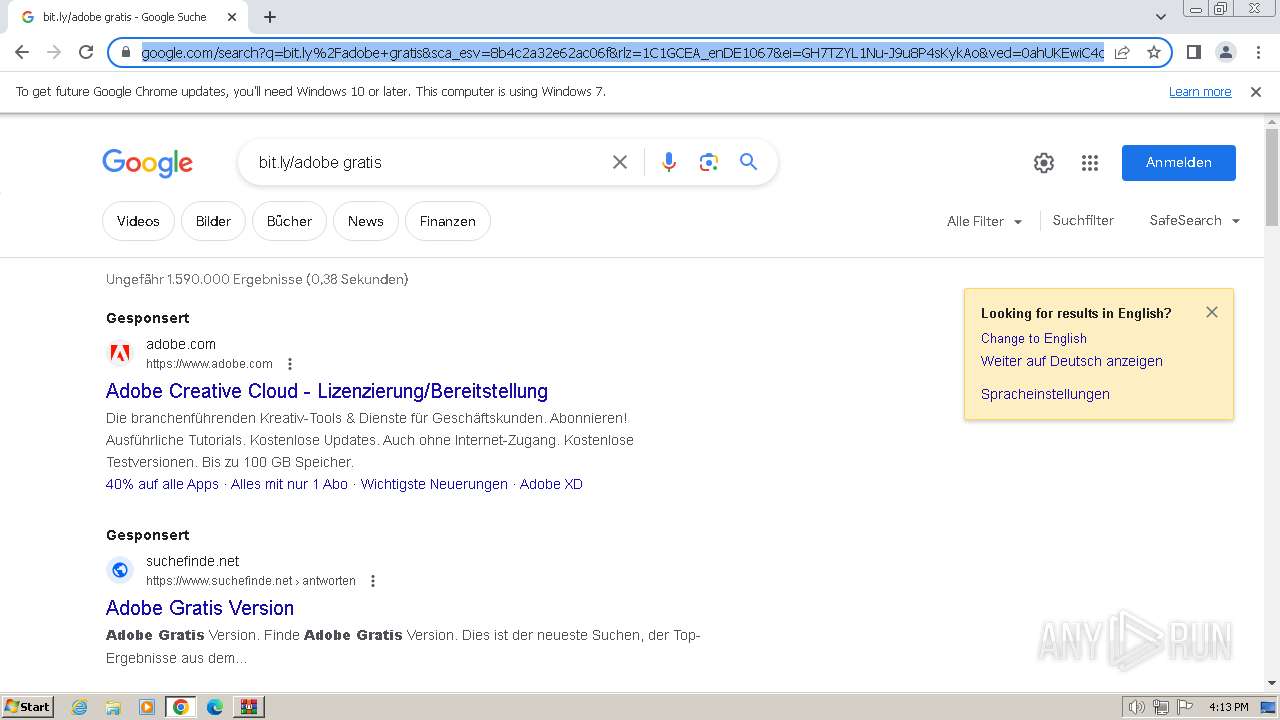Close the 'bit.ly/adobe gratis' tab
The height and width of the screenshot is (720, 1280).
click(232, 17)
